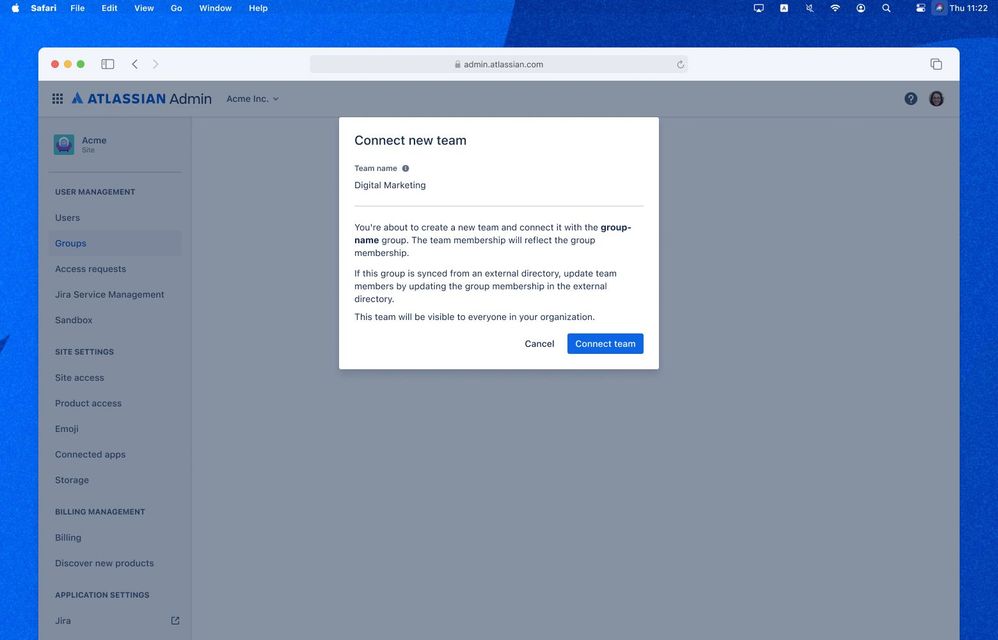Click the Connect new team heading
Viewport: 998px width, 640px height.
click(x=411, y=141)
